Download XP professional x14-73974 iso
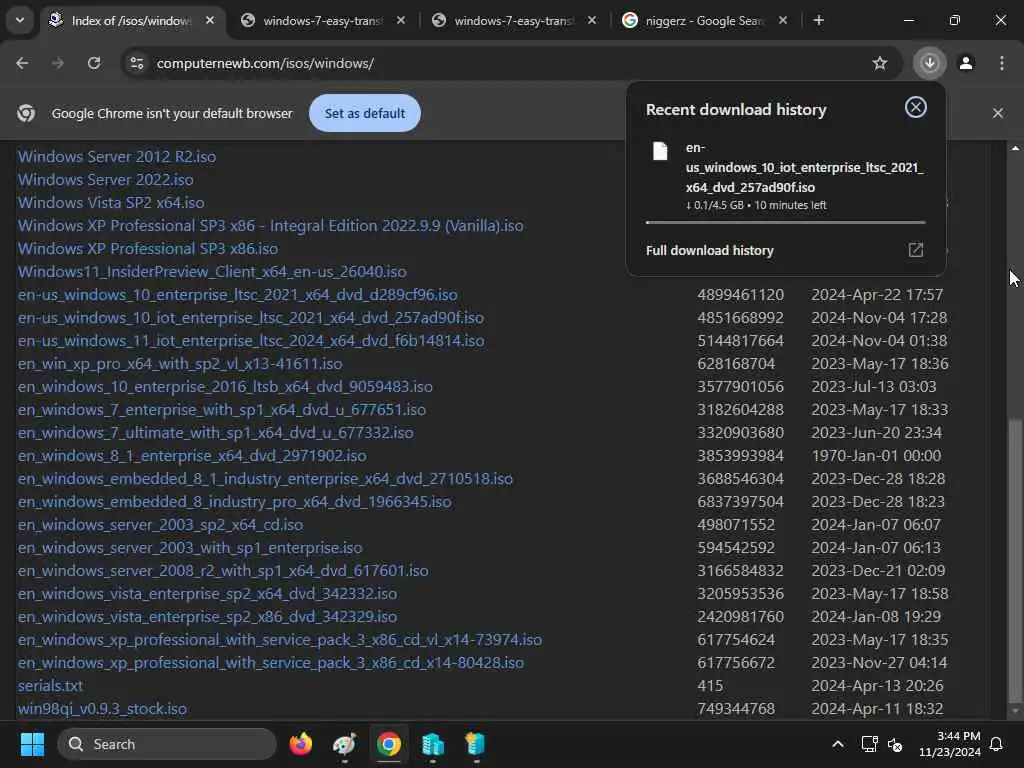The height and width of the screenshot is (768, 1024). (x=280, y=639)
